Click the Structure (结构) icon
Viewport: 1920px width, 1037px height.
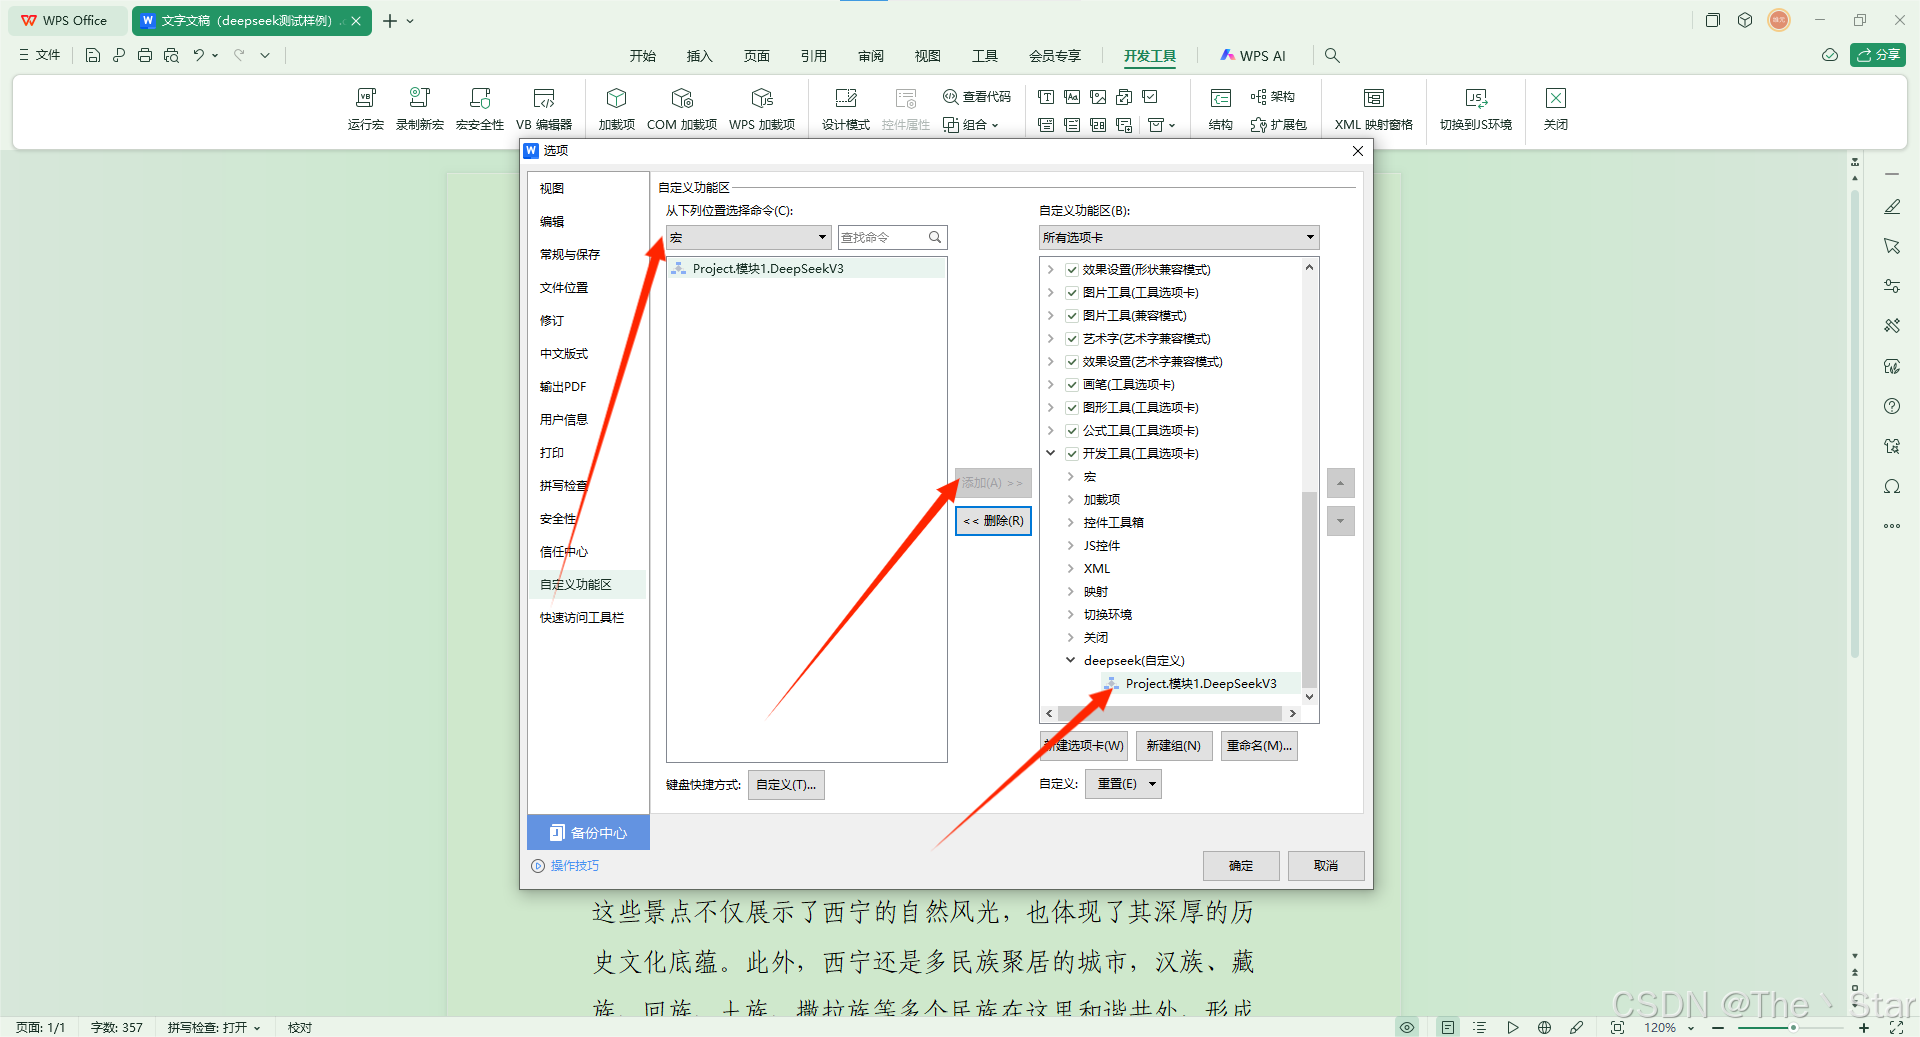(1220, 109)
